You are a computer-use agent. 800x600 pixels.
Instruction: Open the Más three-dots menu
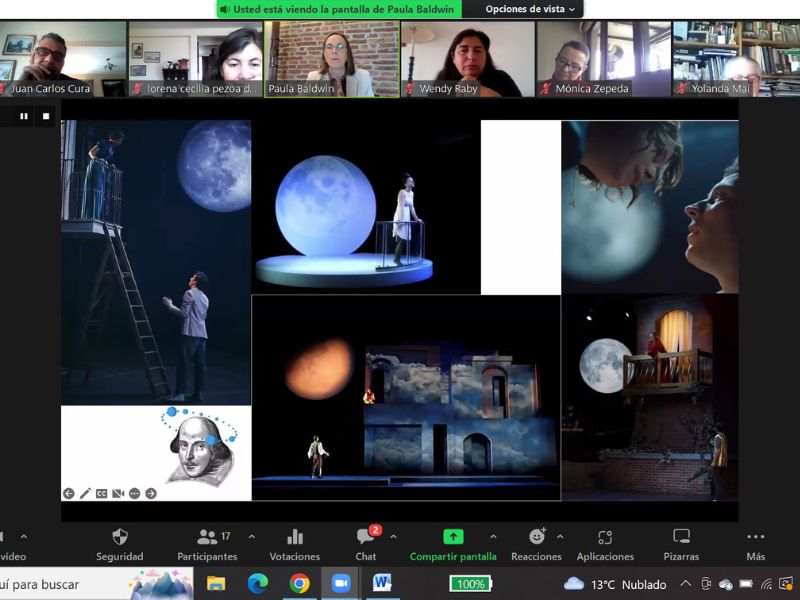[x=756, y=544]
